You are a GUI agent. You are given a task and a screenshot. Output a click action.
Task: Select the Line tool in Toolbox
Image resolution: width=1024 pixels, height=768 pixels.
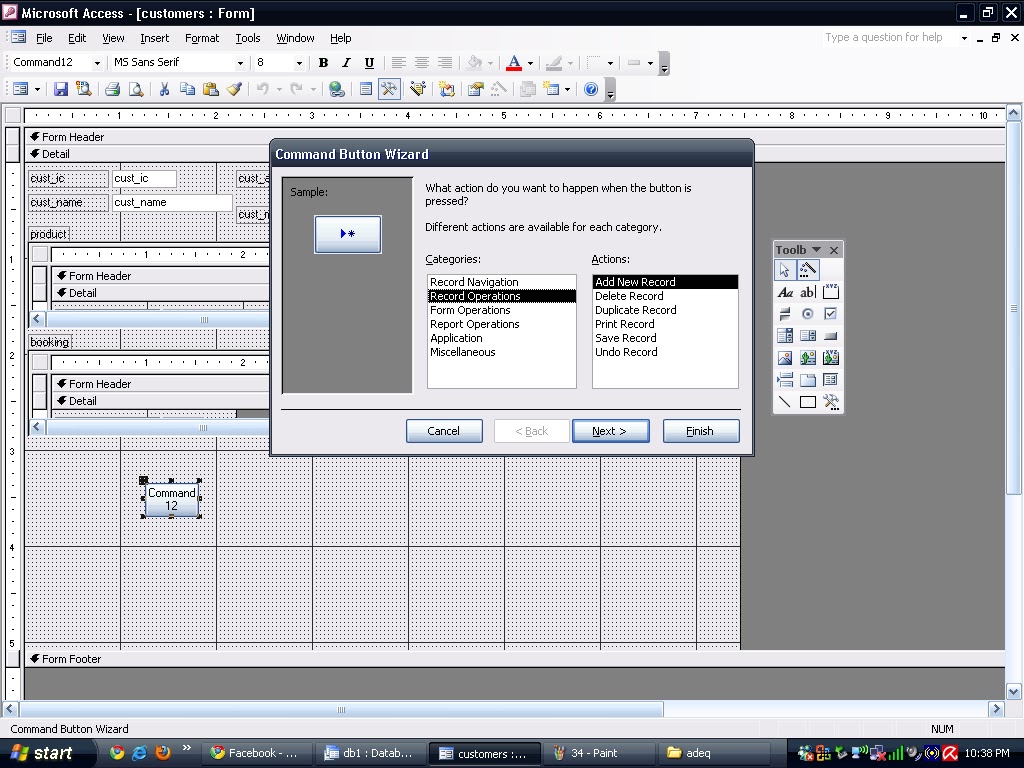click(785, 402)
